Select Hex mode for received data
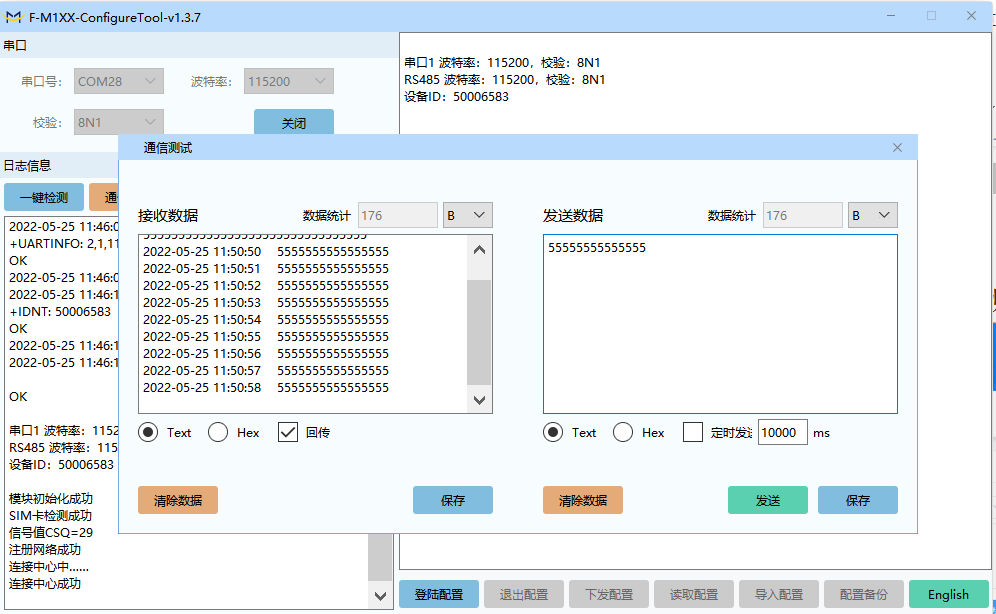Image resolution: width=996 pixels, height=614 pixels. tap(218, 432)
